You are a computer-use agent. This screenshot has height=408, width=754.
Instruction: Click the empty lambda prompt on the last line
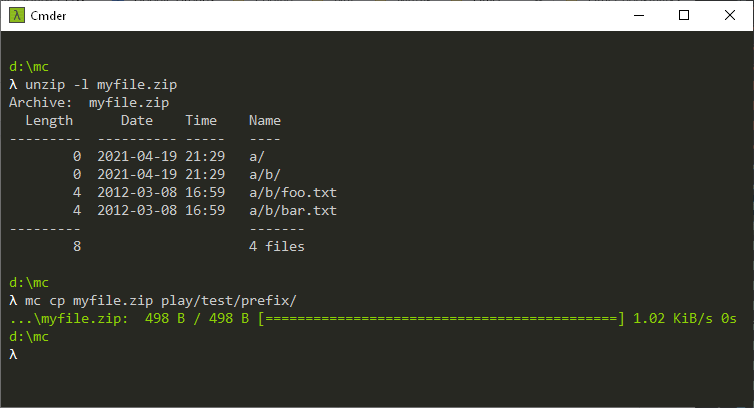tap(13, 354)
